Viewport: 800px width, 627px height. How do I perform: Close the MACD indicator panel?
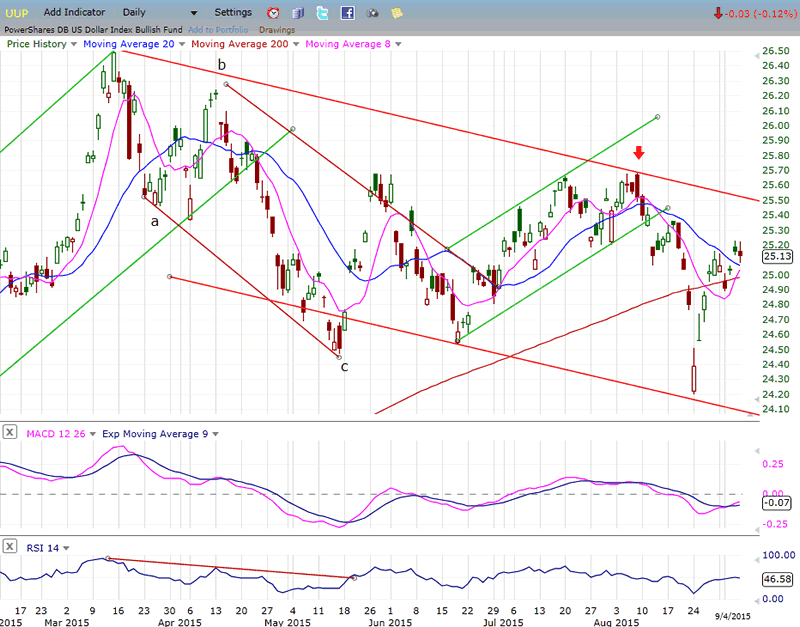point(9,433)
